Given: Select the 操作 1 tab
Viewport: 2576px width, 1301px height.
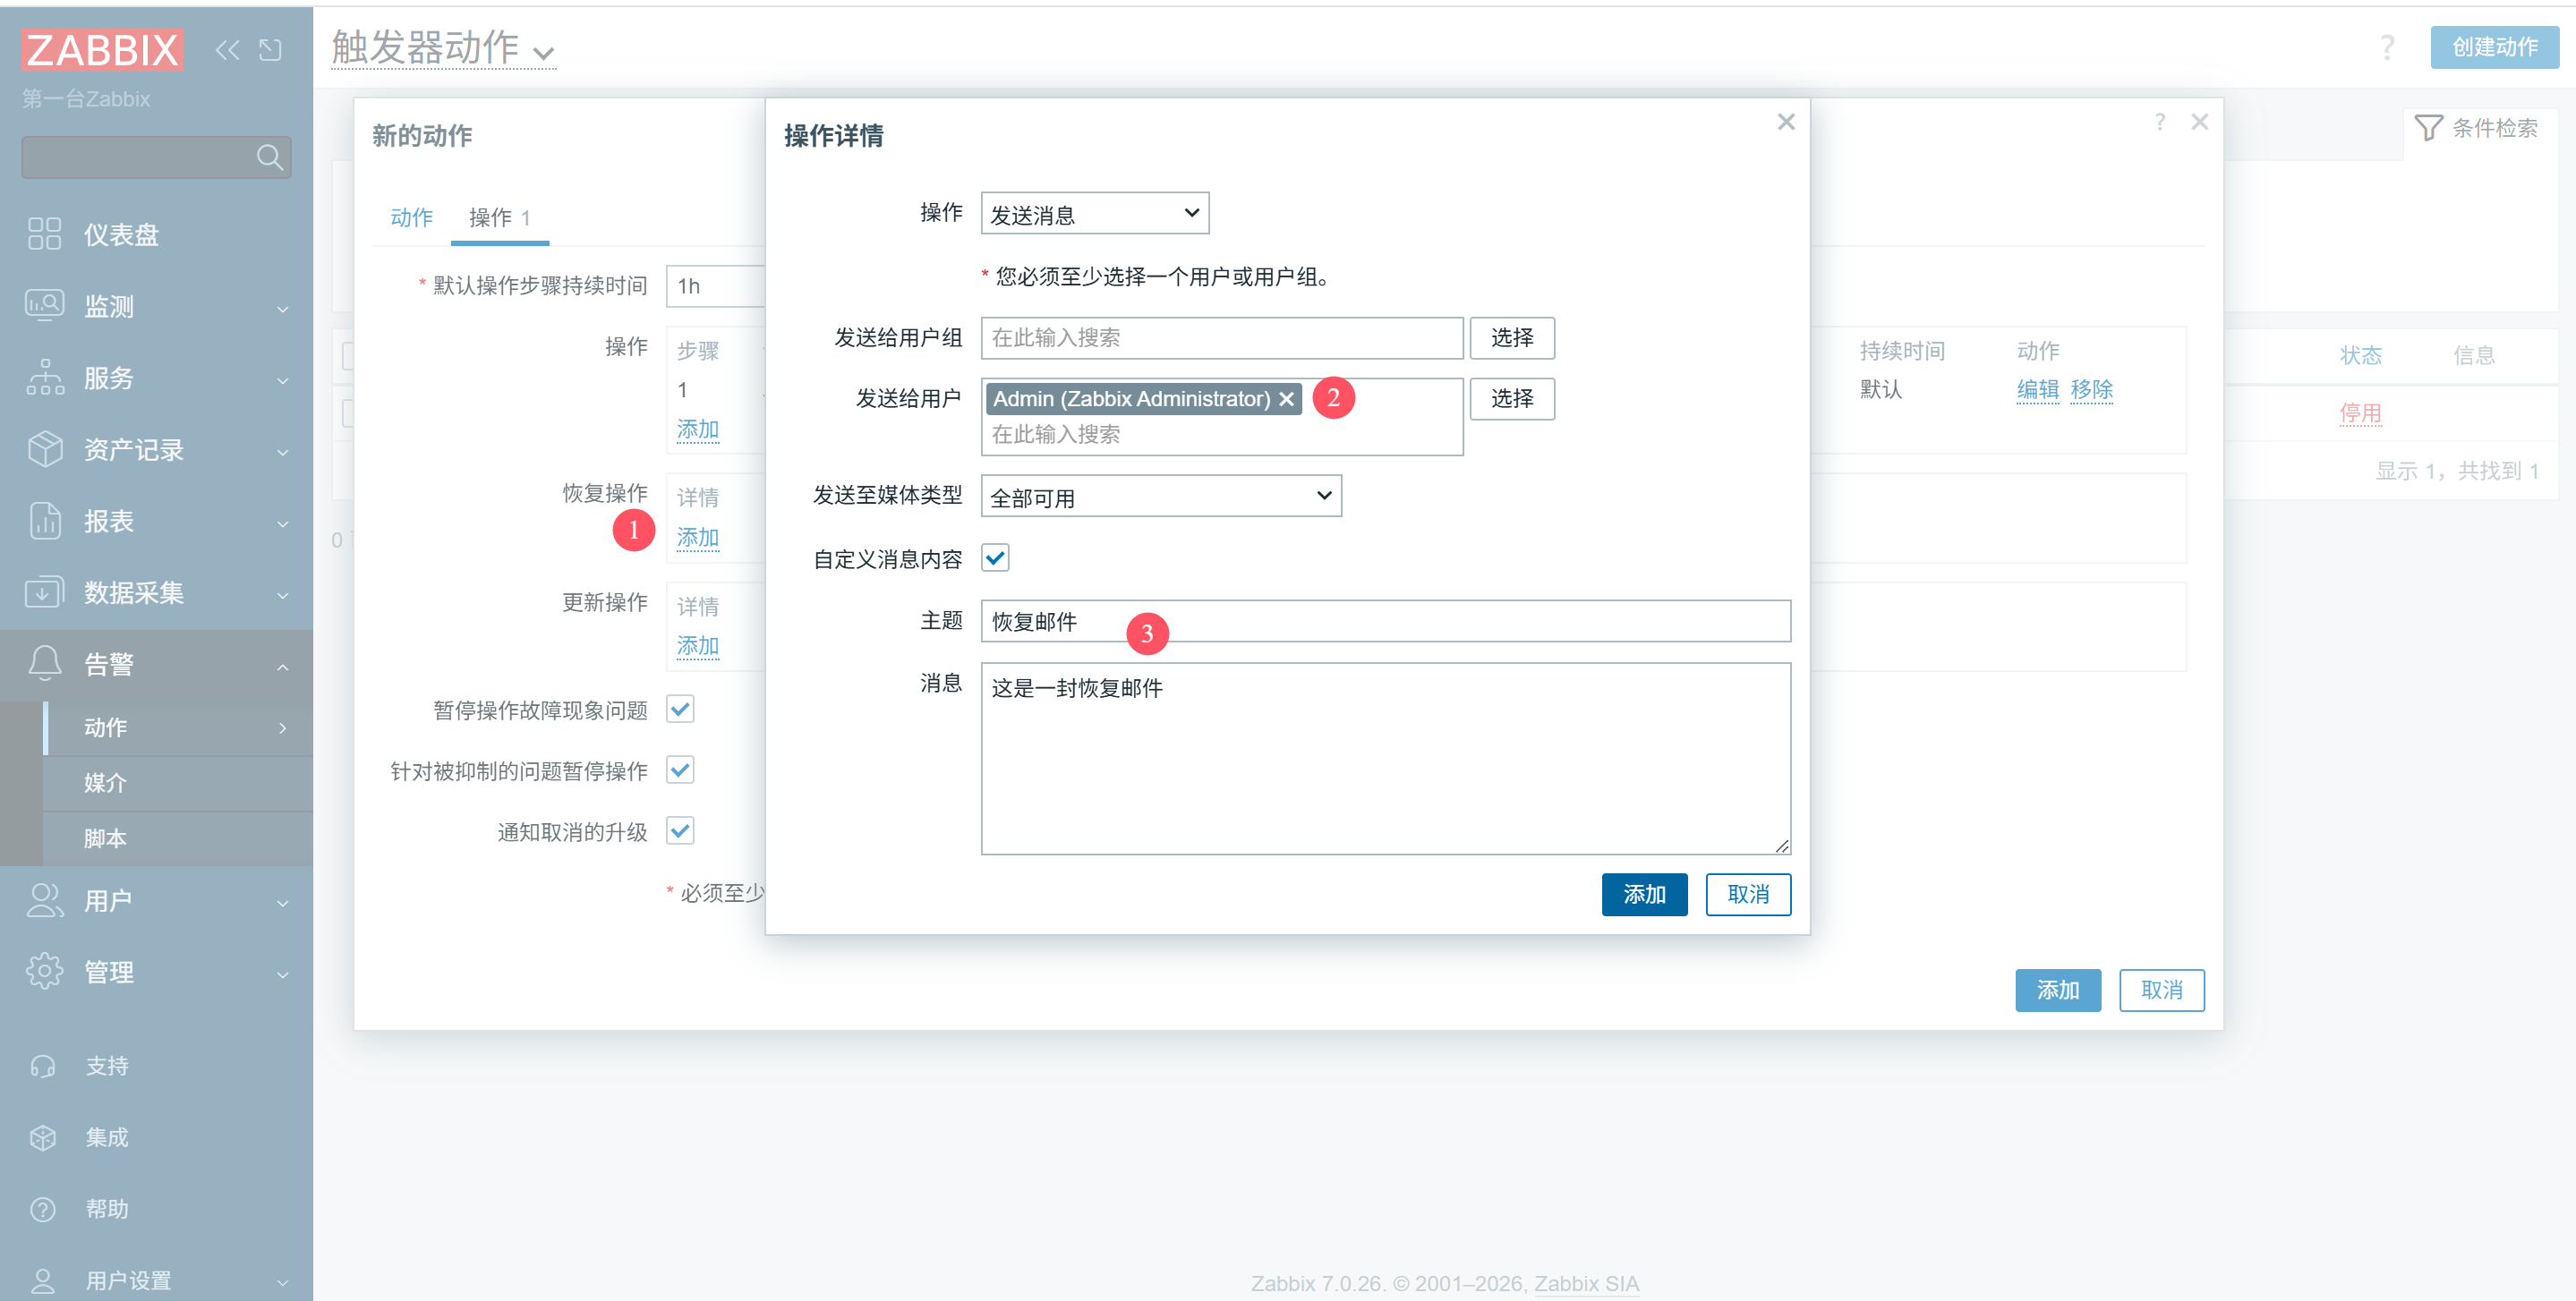Looking at the screenshot, I should pyautogui.click(x=499, y=218).
